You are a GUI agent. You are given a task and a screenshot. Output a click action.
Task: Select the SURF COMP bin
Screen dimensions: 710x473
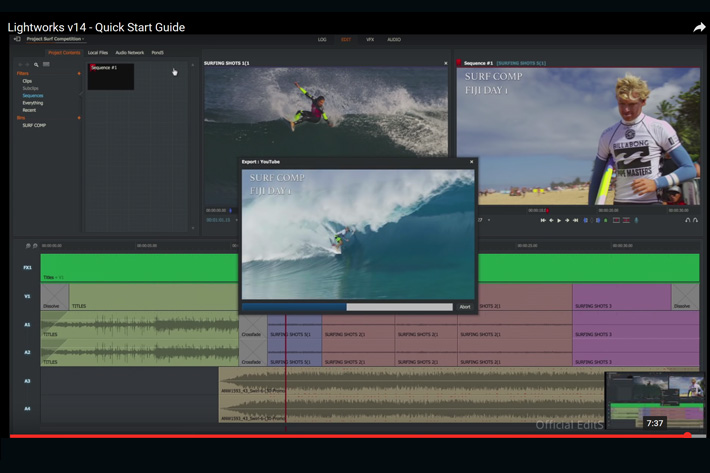[34, 125]
